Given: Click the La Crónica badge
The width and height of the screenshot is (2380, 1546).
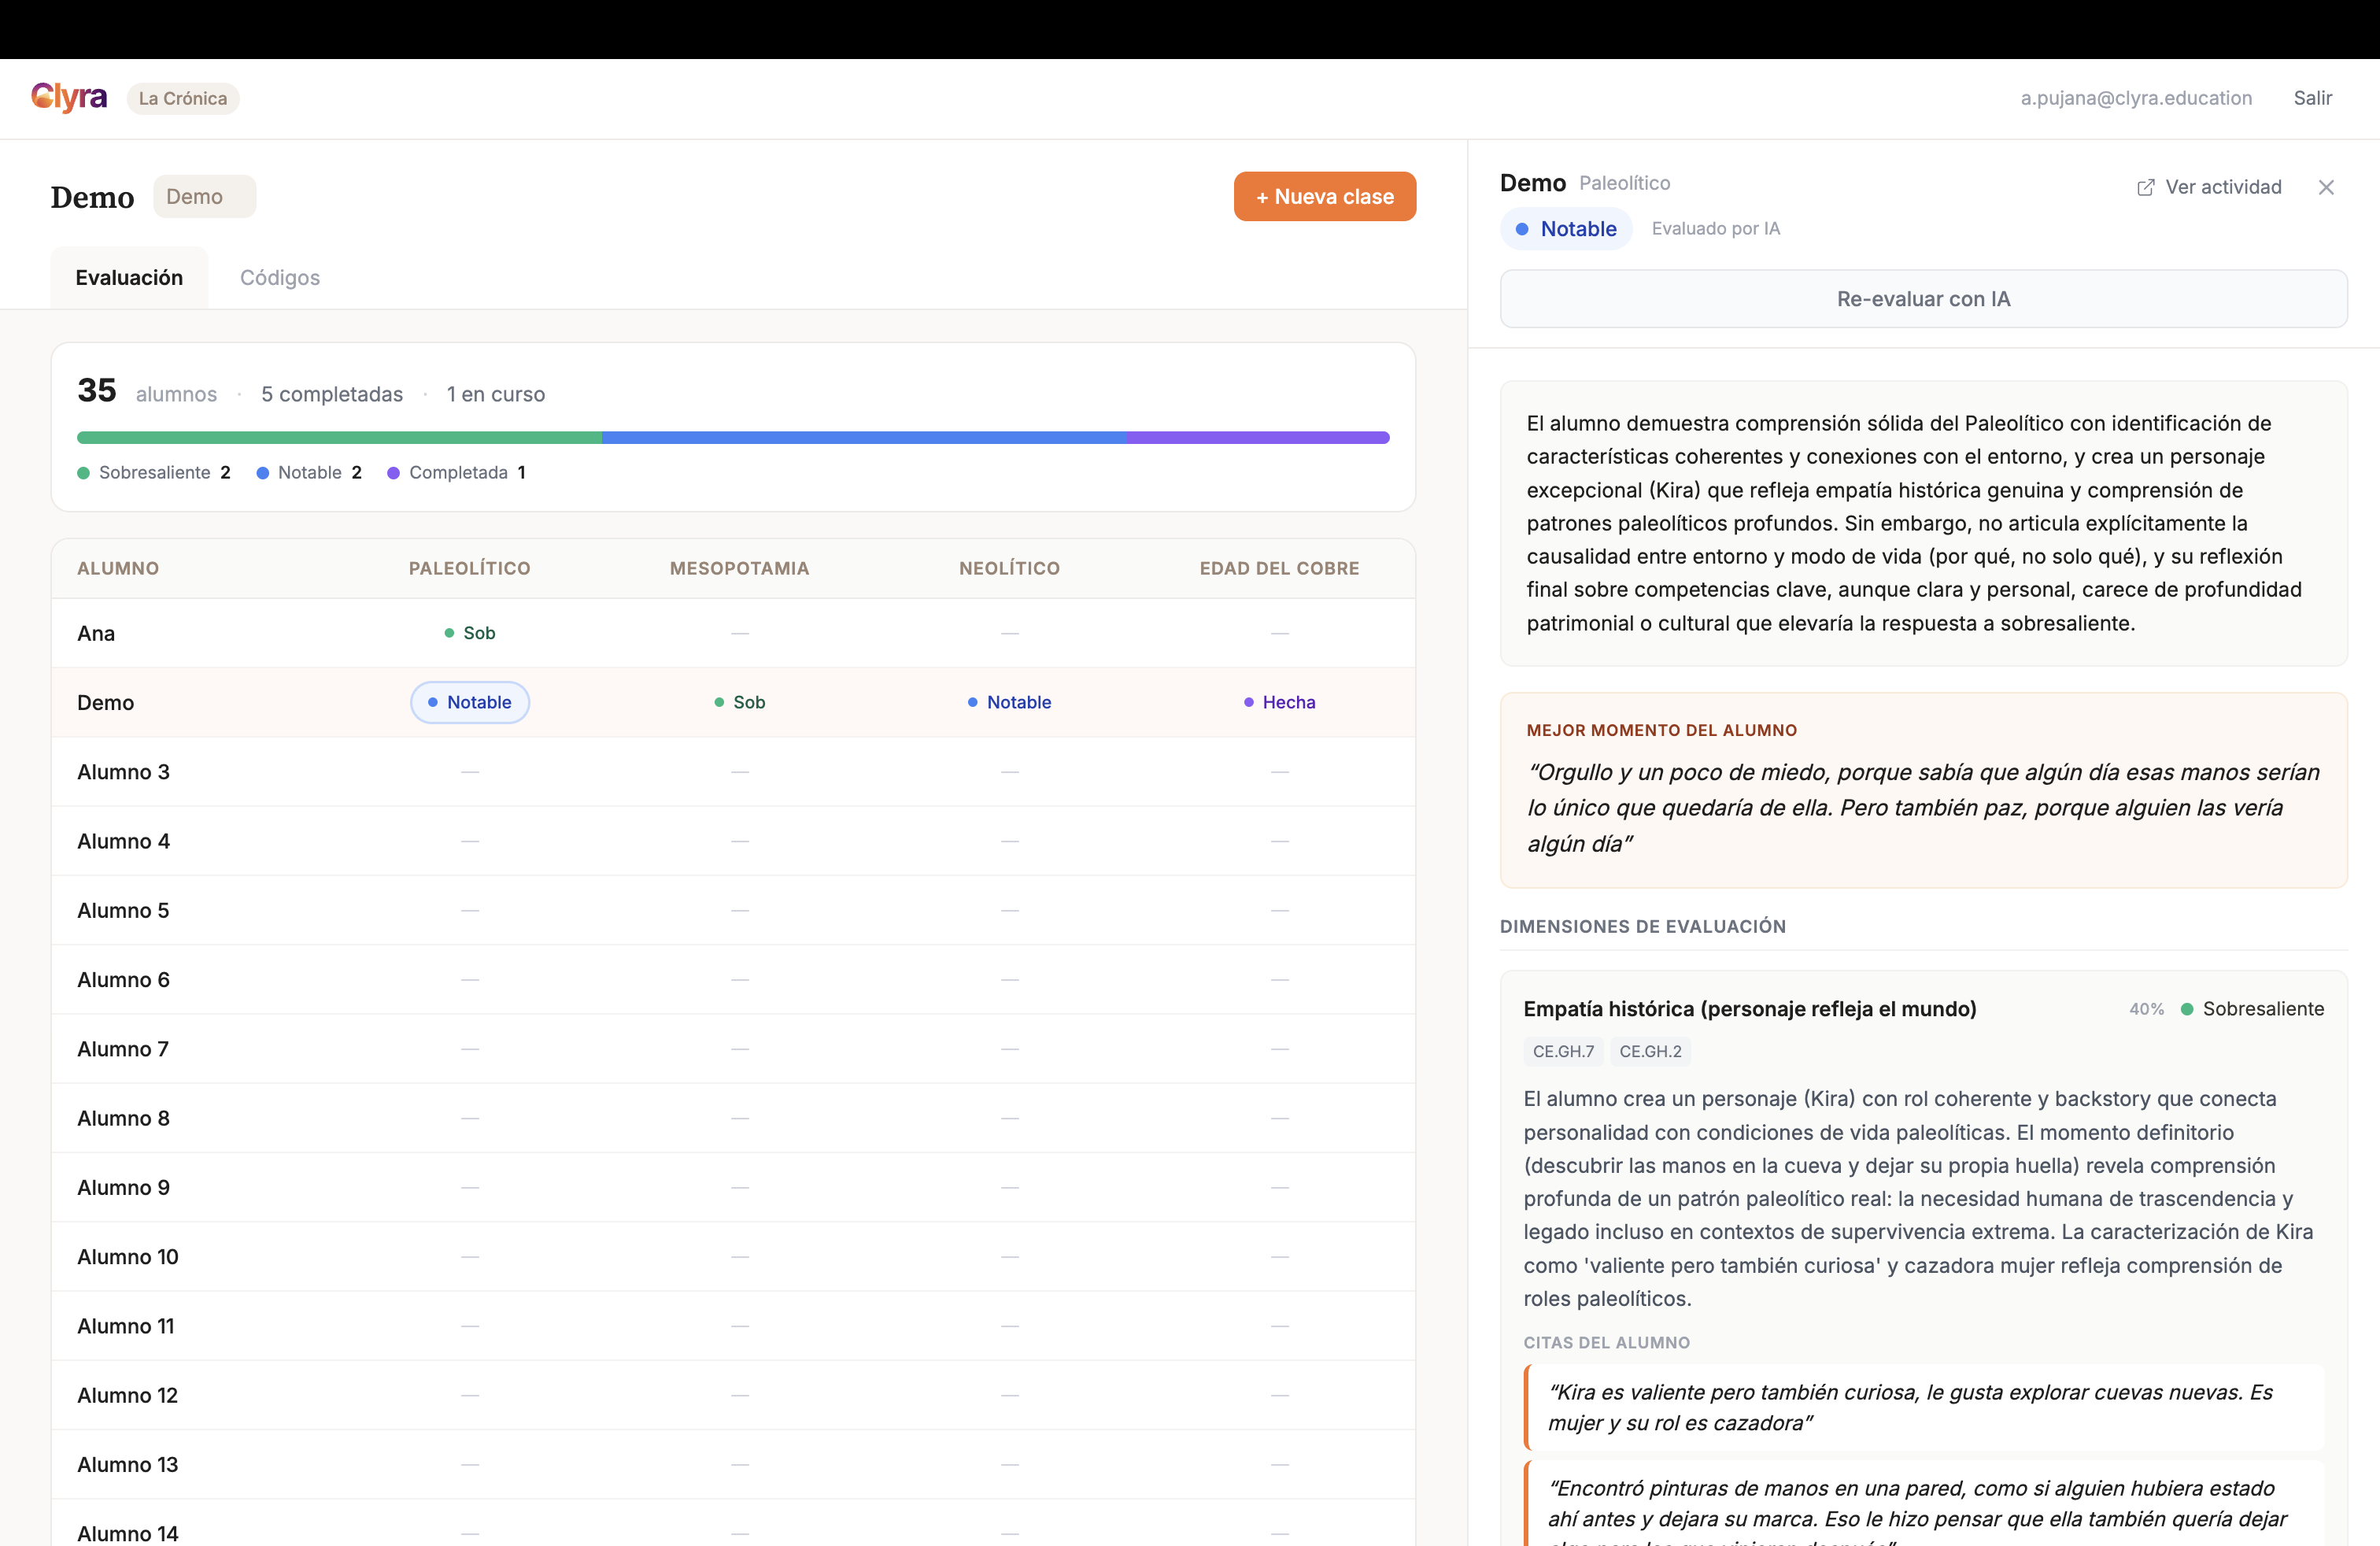Looking at the screenshot, I should pyautogui.click(x=183, y=98).
